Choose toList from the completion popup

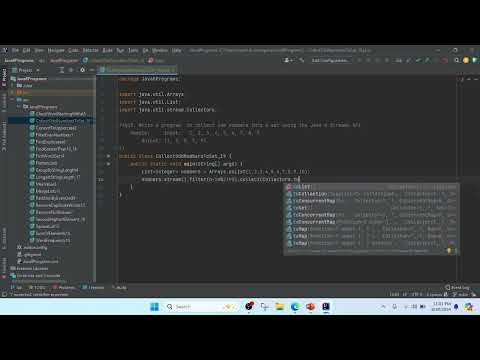click(x=371, y=187)
